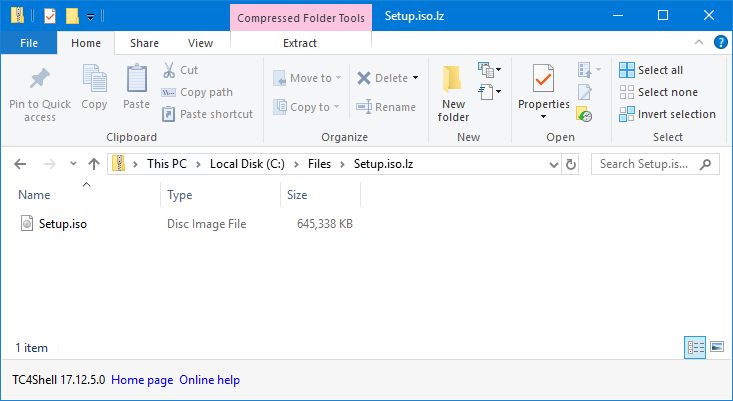Viewport: 733px width, 401px height.
Task: Open the Copy to menu
Action: 306,107
